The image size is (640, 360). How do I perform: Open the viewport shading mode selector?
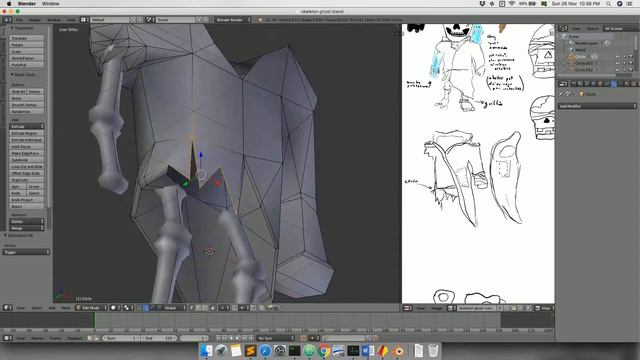115,308
